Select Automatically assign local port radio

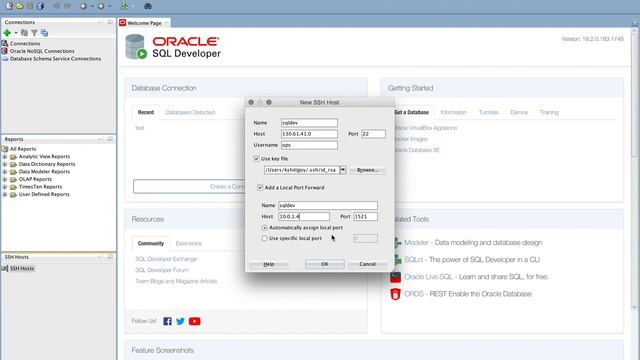264,227
